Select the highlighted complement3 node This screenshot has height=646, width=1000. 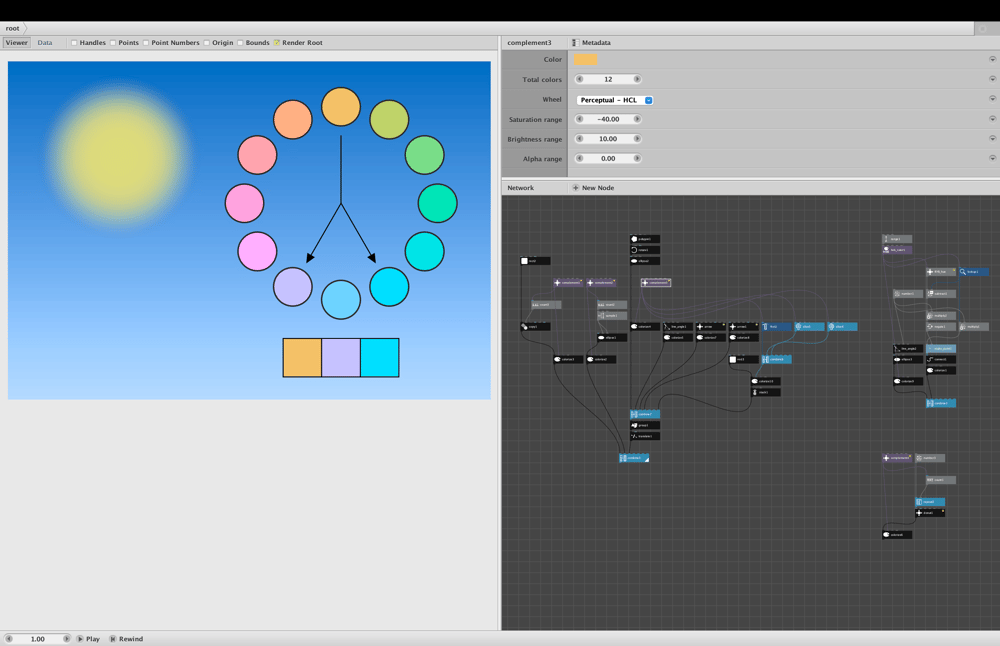656,283
